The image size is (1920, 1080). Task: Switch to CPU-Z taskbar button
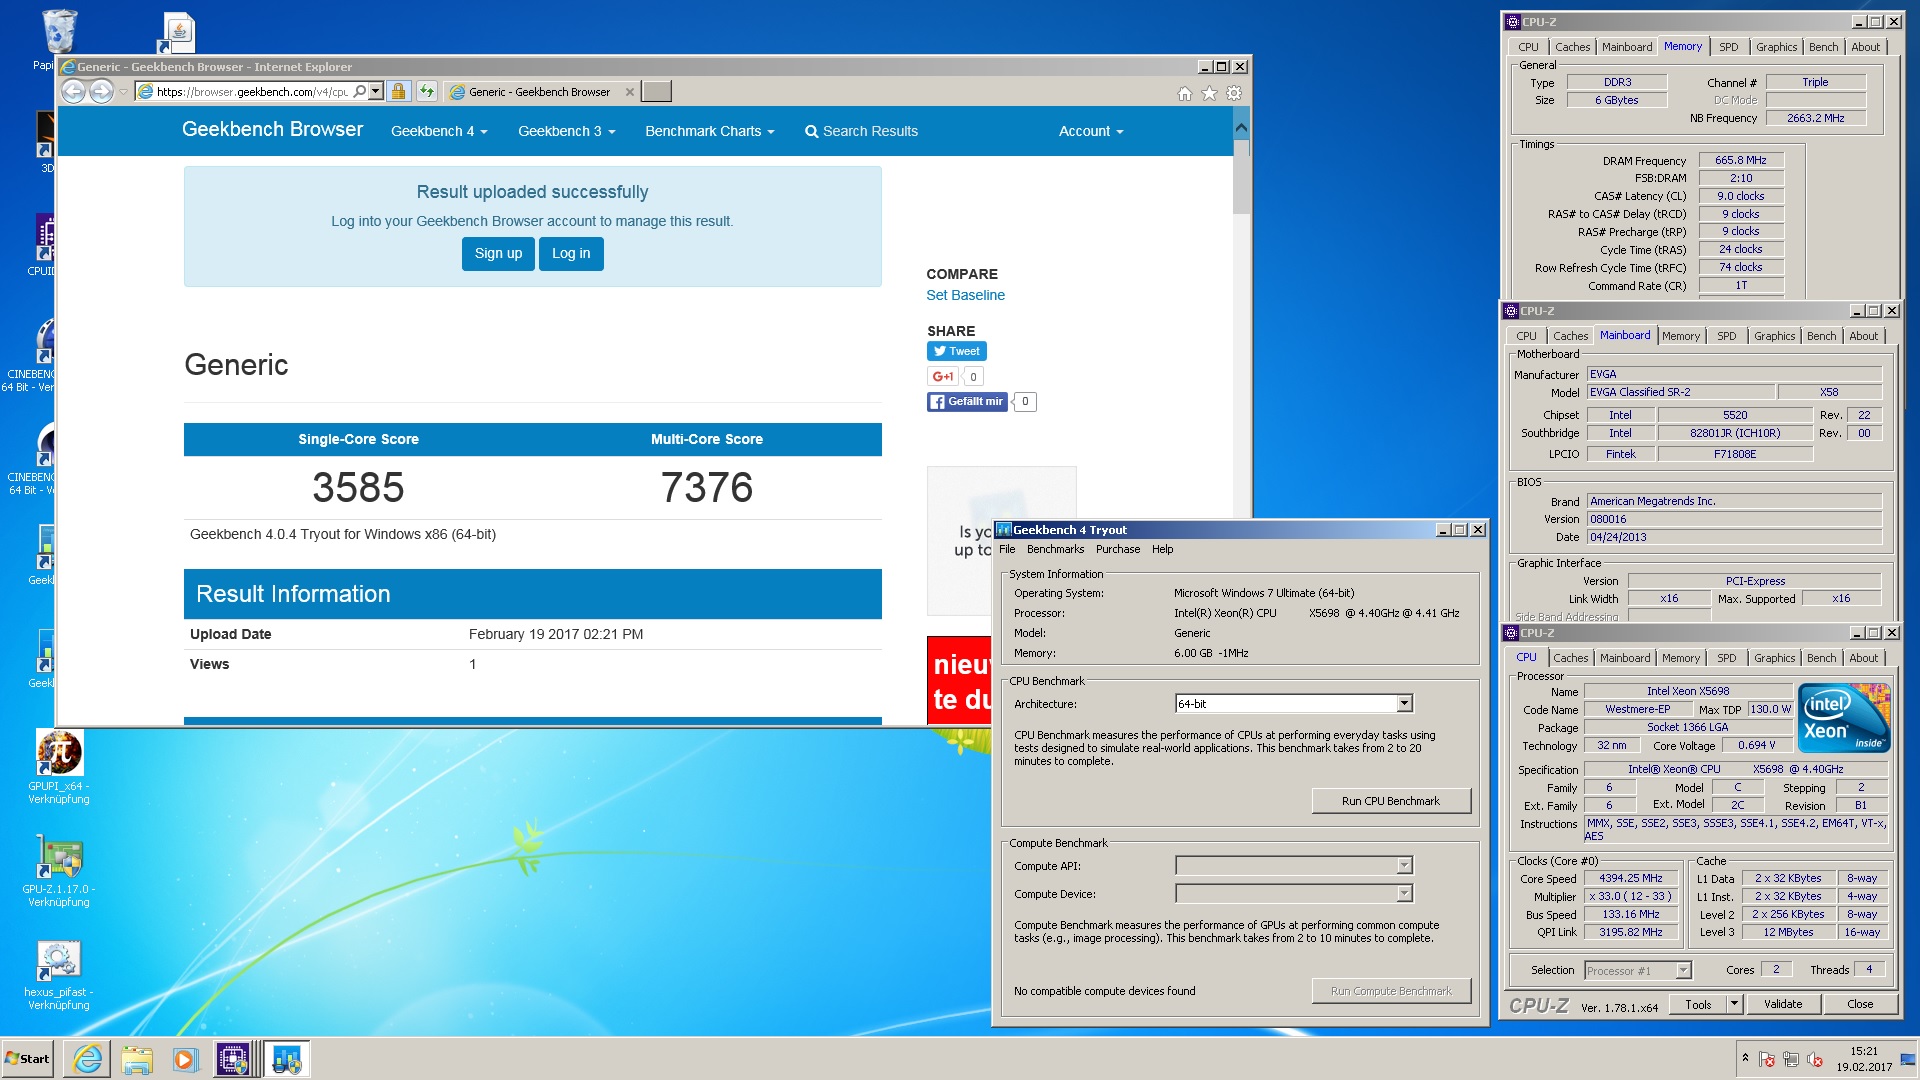(x=234, y=1059)
